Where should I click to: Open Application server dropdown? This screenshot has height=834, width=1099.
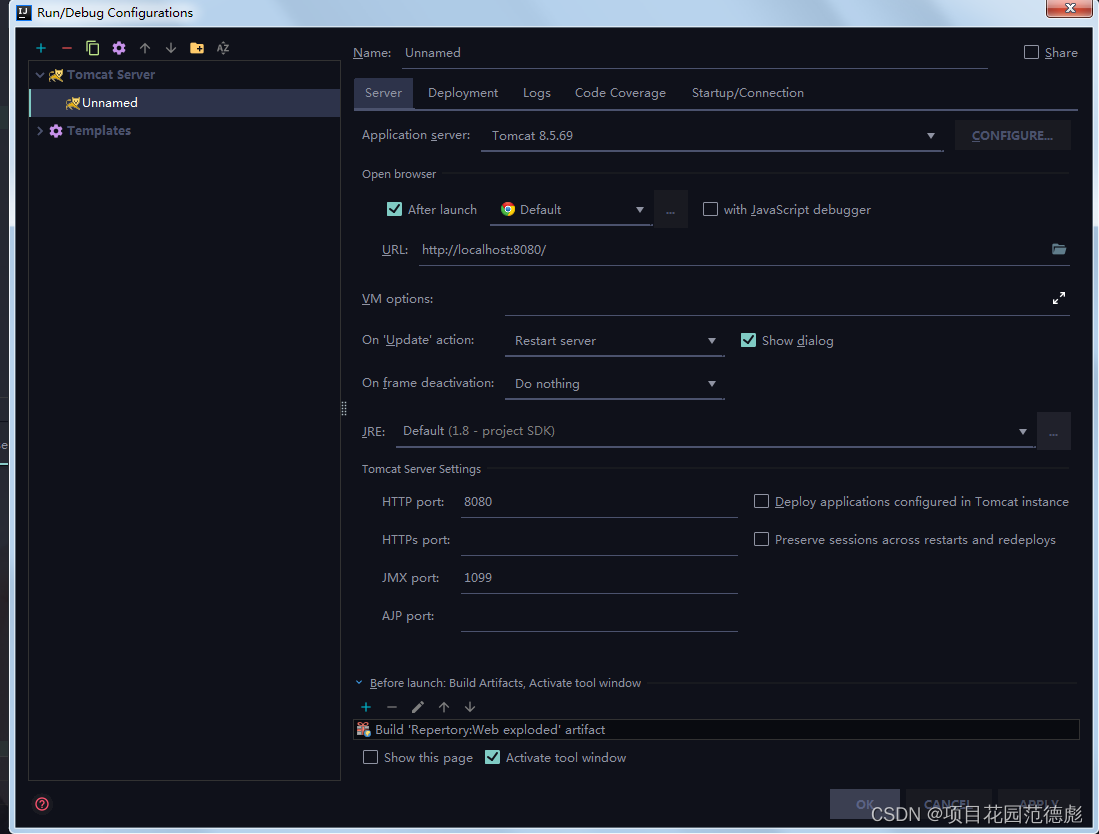pos(712,136)
